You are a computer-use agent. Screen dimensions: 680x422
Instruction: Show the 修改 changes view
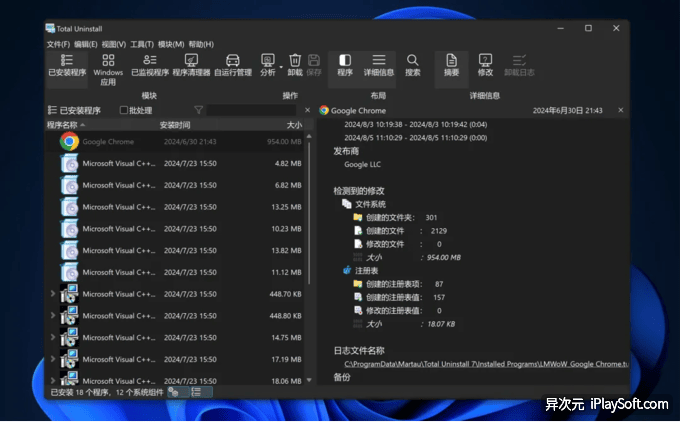click(x=485, y=66)
